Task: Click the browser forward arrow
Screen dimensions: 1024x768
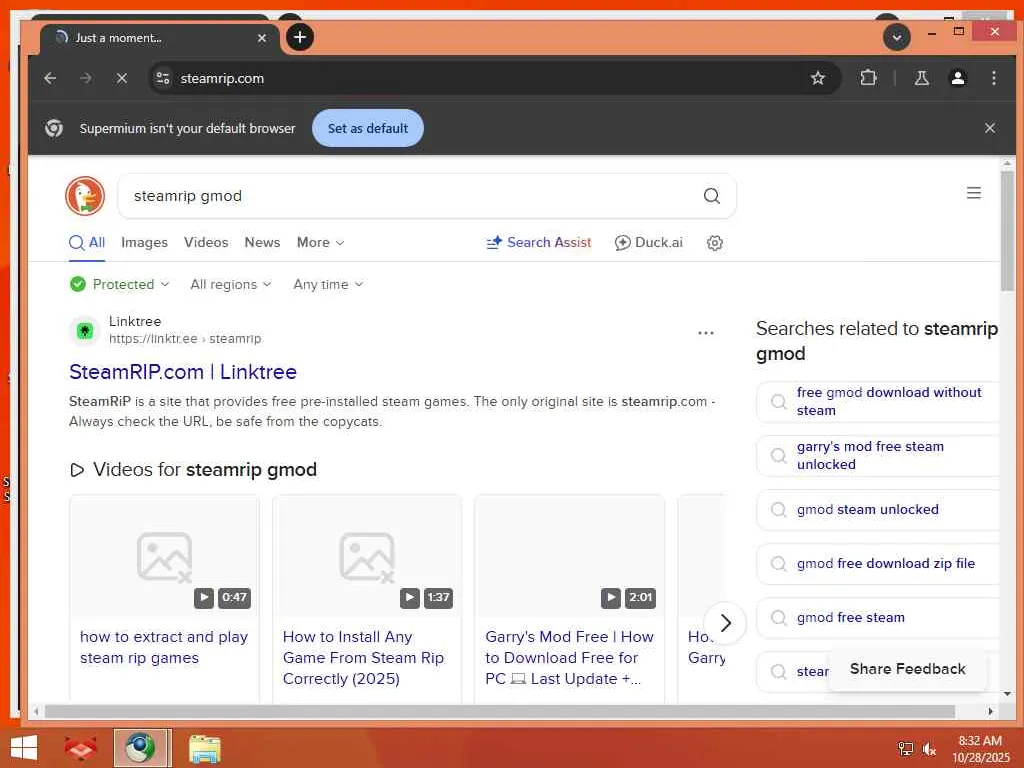Action: pos(86,78)
